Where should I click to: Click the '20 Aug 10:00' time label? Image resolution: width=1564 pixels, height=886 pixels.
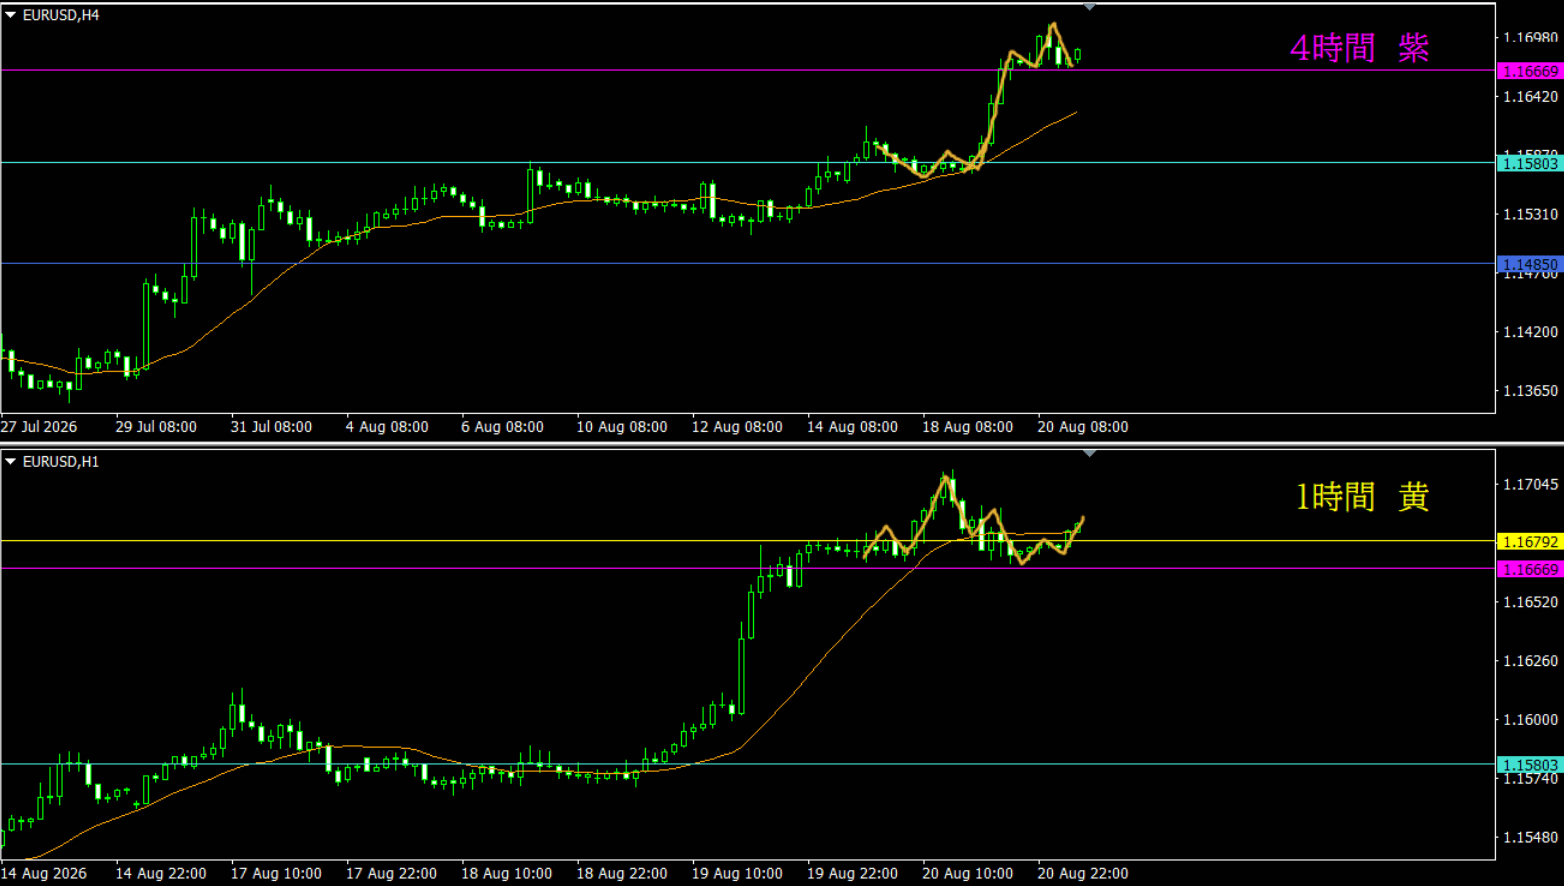click(967, 874)
